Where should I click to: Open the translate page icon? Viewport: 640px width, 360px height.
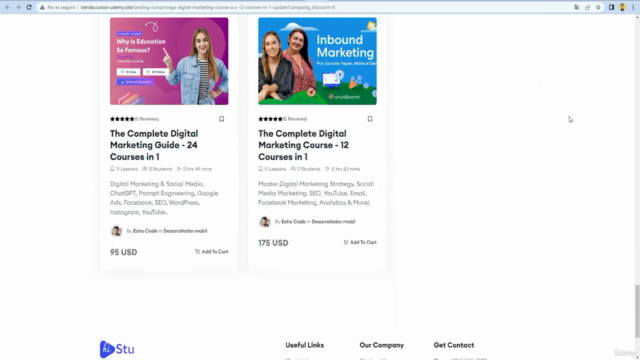pyautogui.click(x=576, y=7)
